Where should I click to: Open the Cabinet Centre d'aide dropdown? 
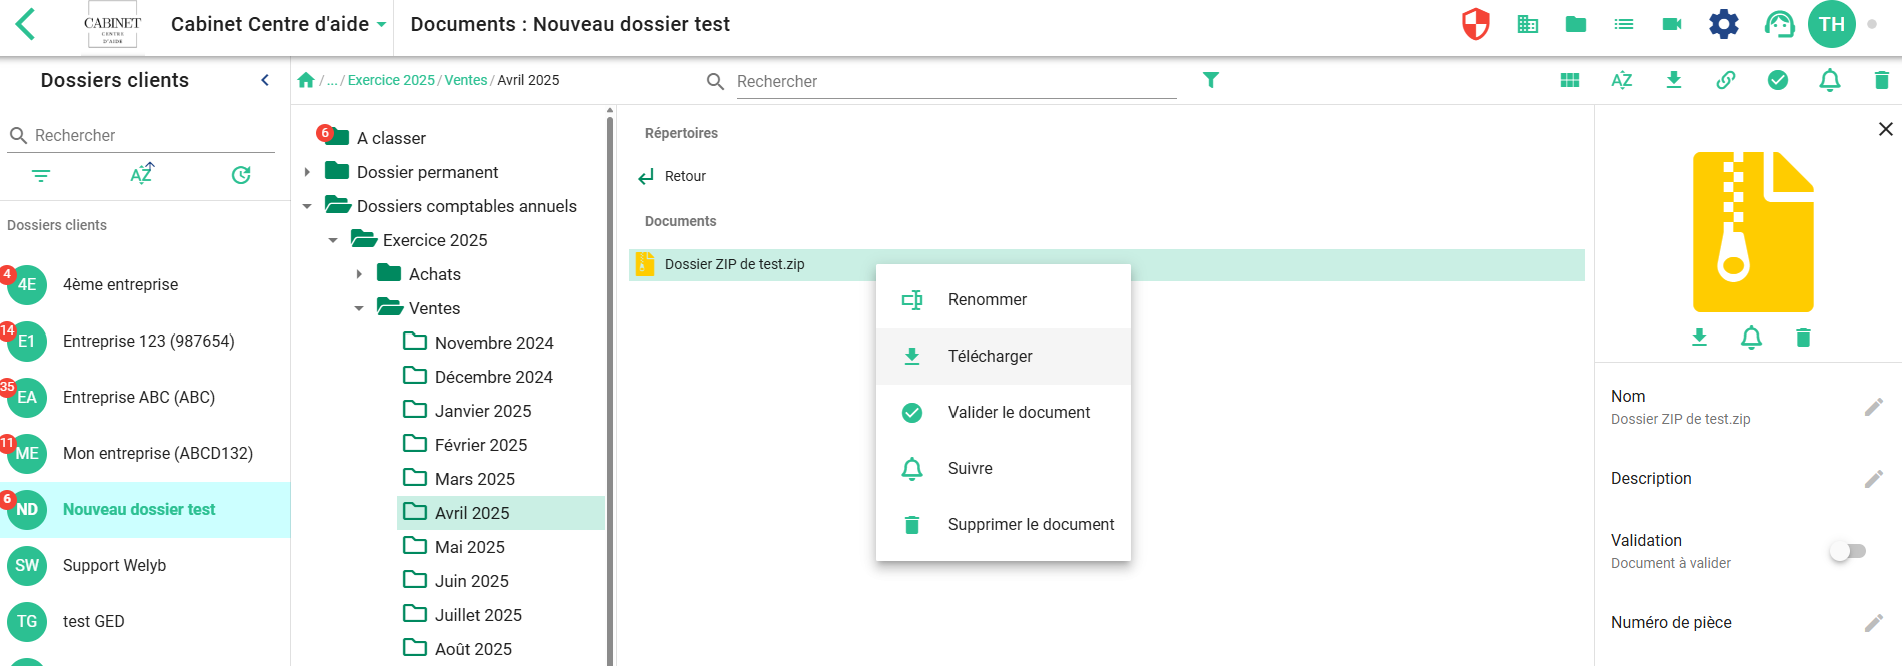278,24
